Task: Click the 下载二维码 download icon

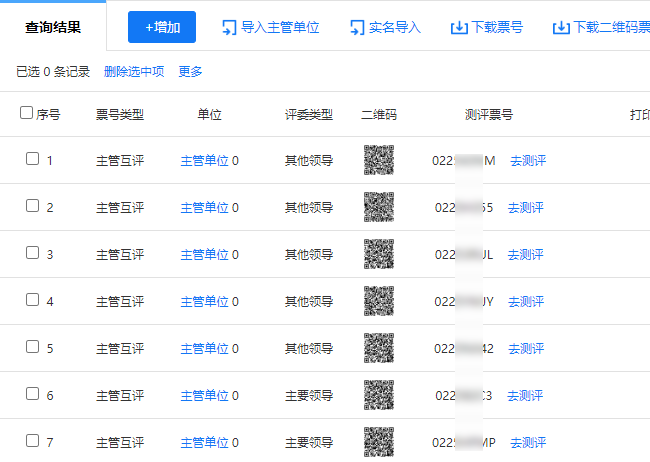Action: [561, 28]
